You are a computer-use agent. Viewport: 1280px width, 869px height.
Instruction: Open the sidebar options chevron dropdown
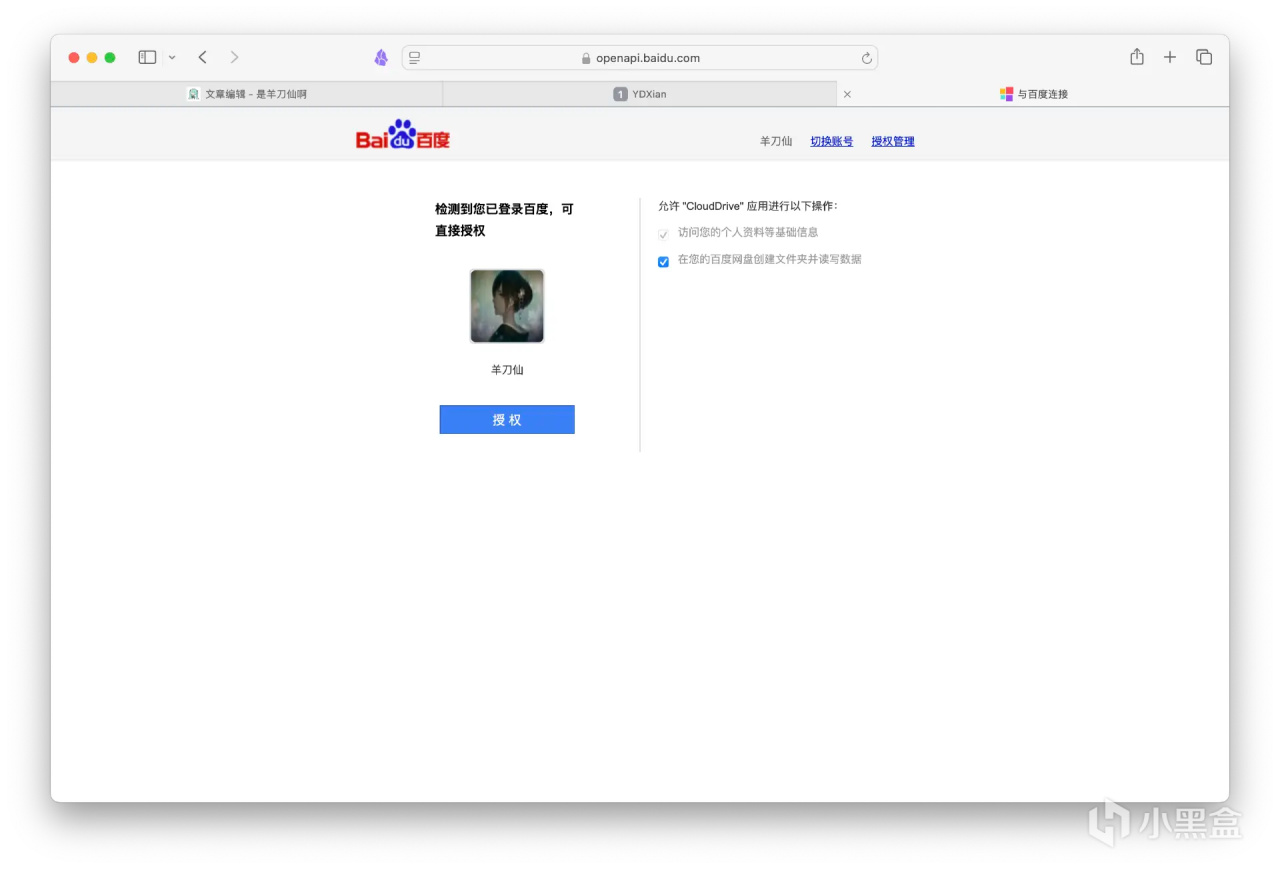pos(172,57)
